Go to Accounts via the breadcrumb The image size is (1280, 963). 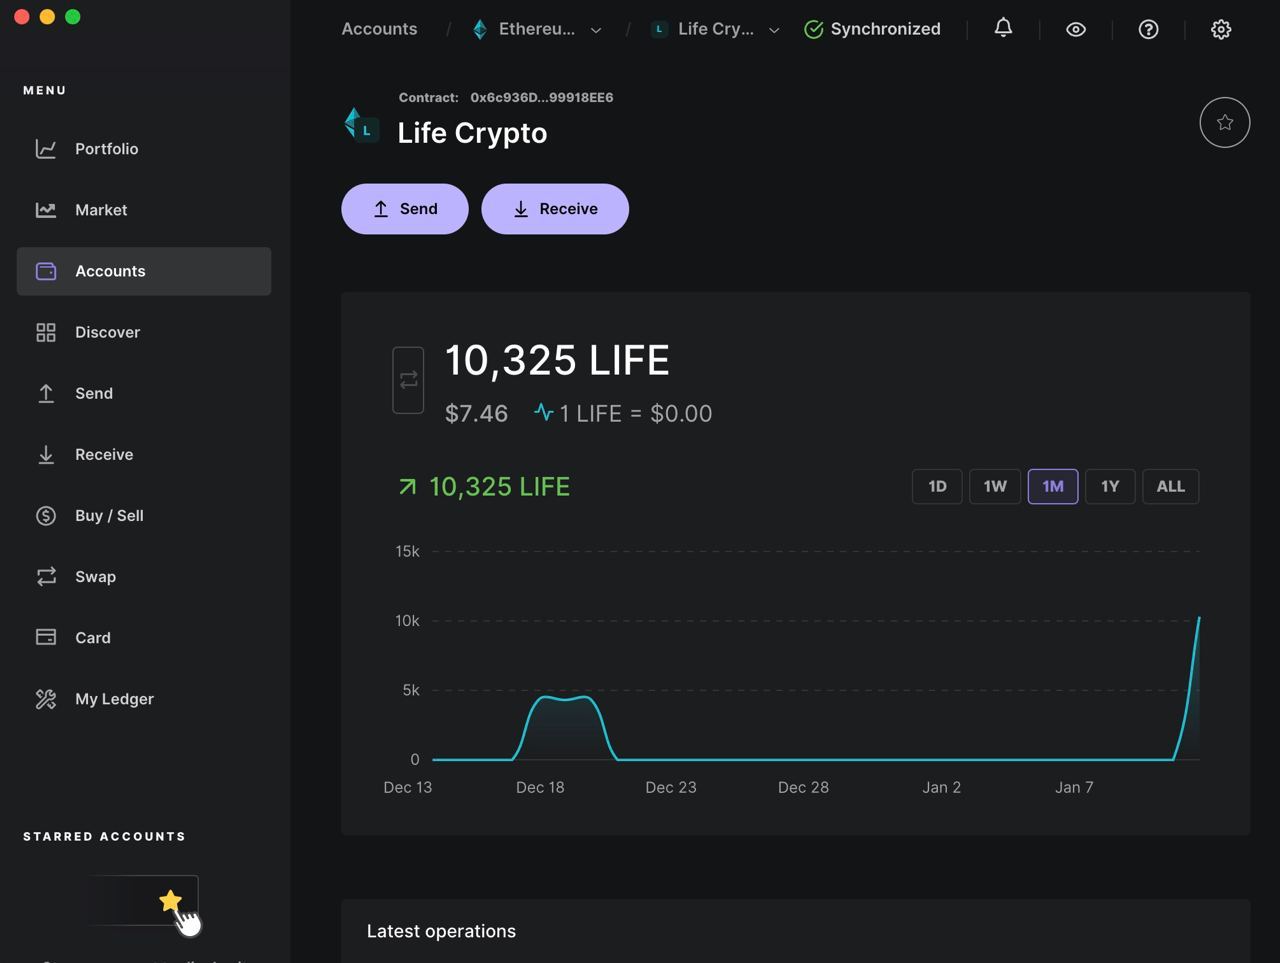[379, 29]
